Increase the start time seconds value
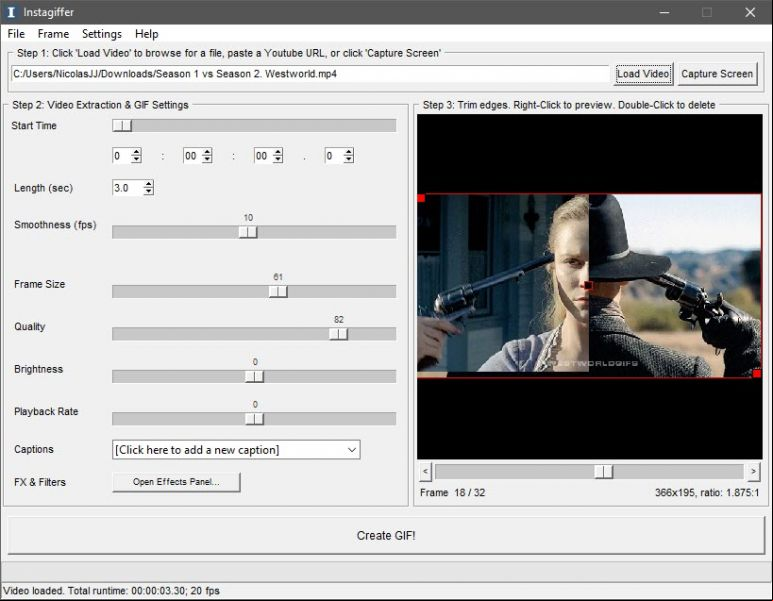This screenshot has width=773, height=601. point(278,152)
